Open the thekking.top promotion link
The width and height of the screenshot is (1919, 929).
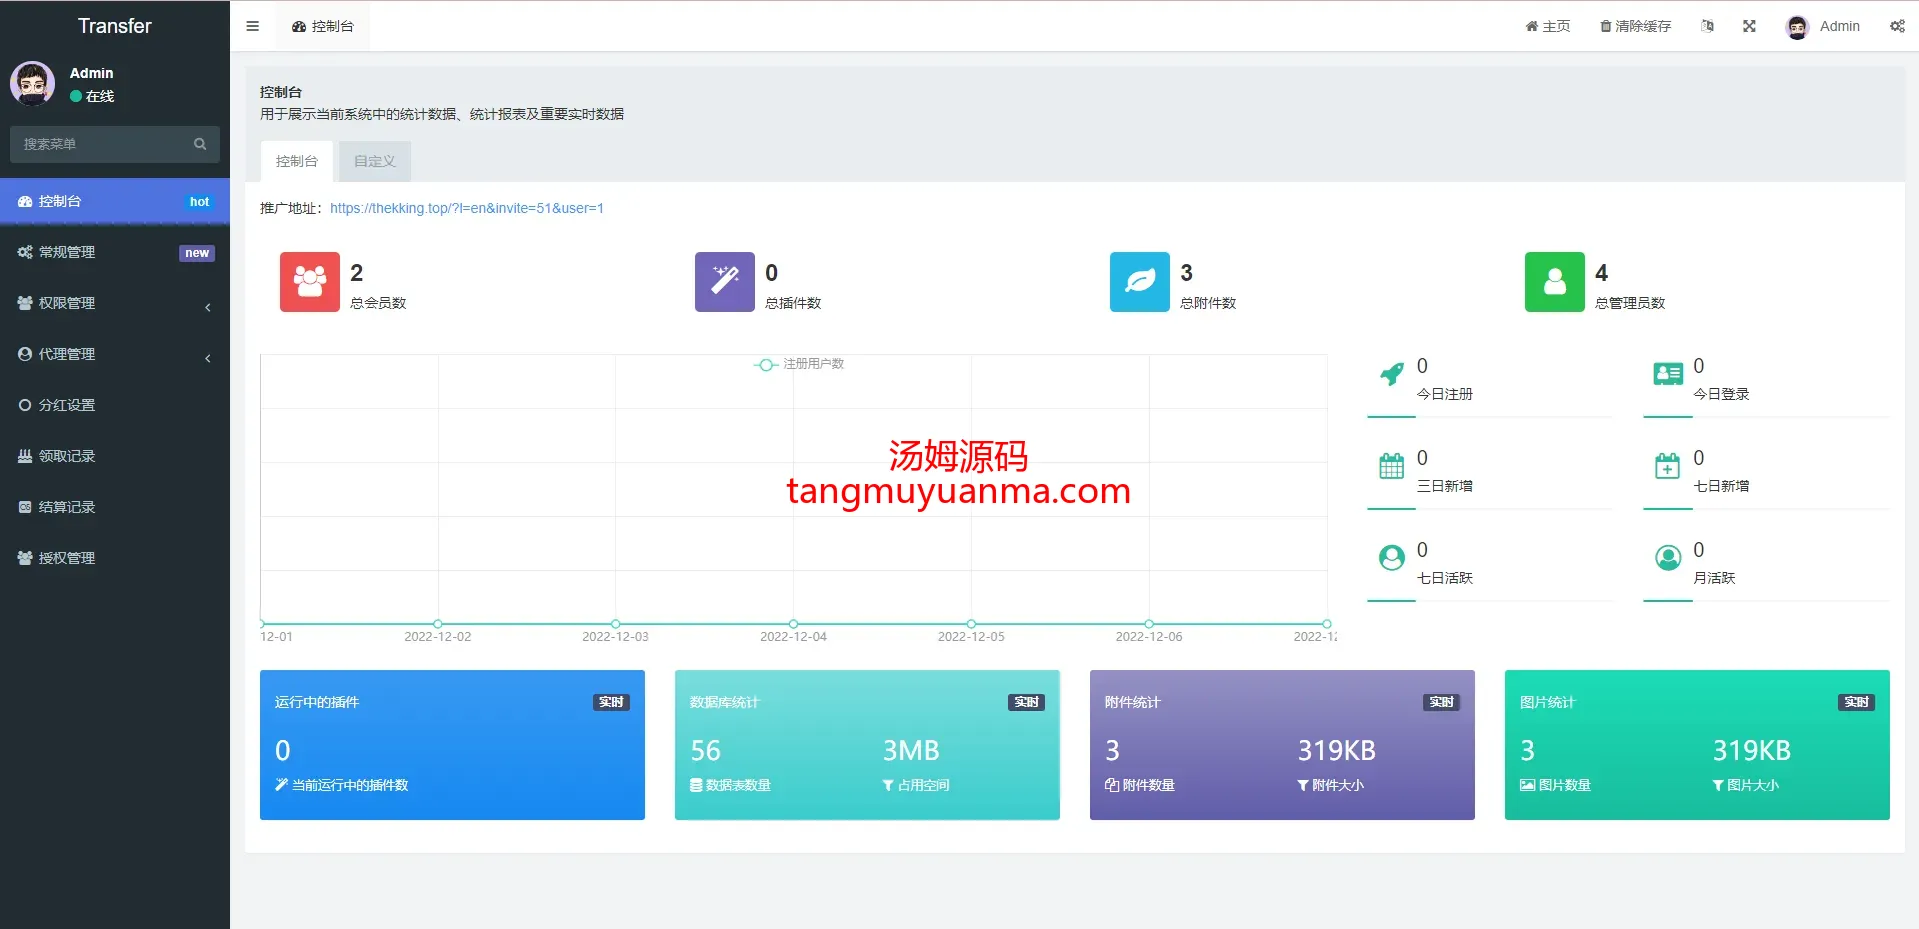466,208
